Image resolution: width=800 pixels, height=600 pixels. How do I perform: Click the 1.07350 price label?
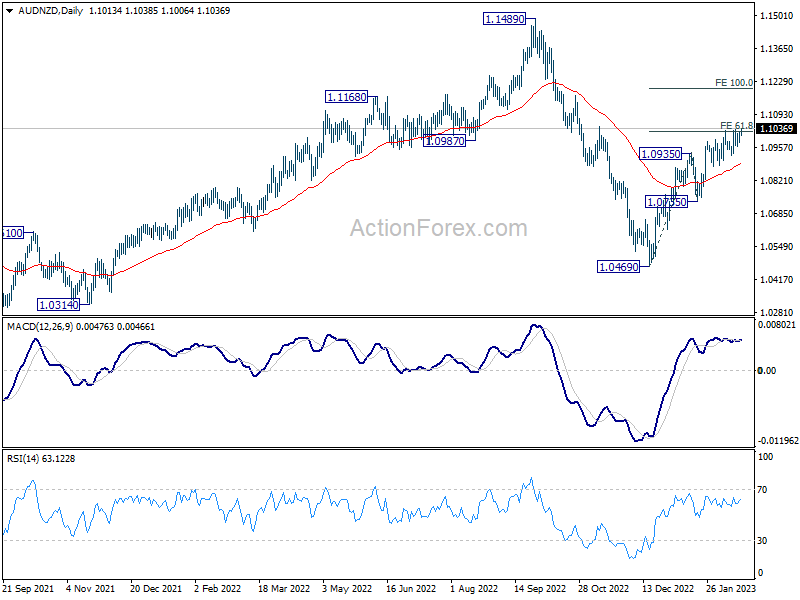click(666, 202)
